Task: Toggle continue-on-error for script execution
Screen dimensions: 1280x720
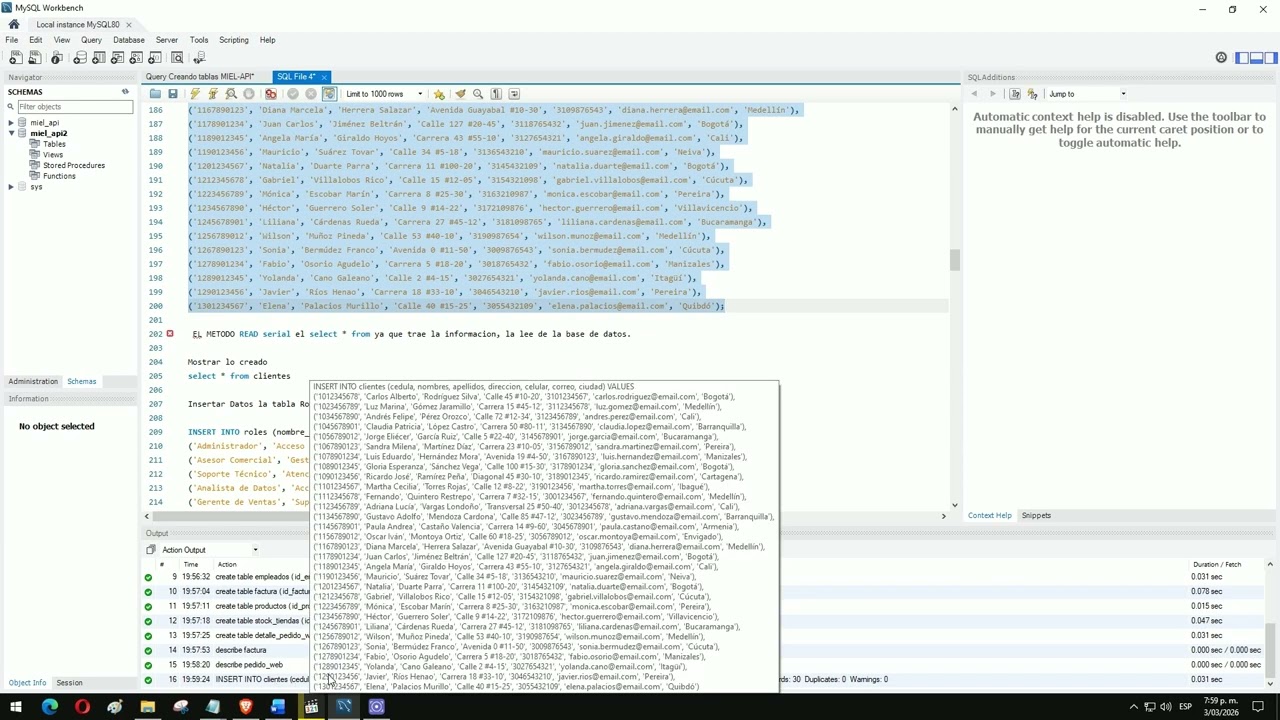Action: point(270,94)
